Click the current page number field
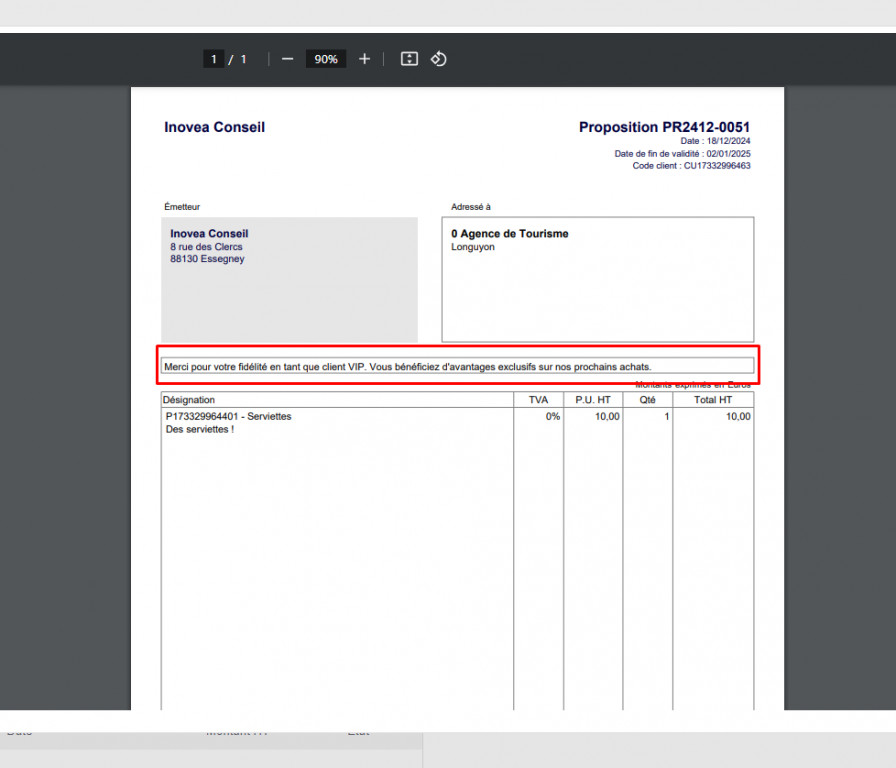896x768 pixels. pos(214,59)
